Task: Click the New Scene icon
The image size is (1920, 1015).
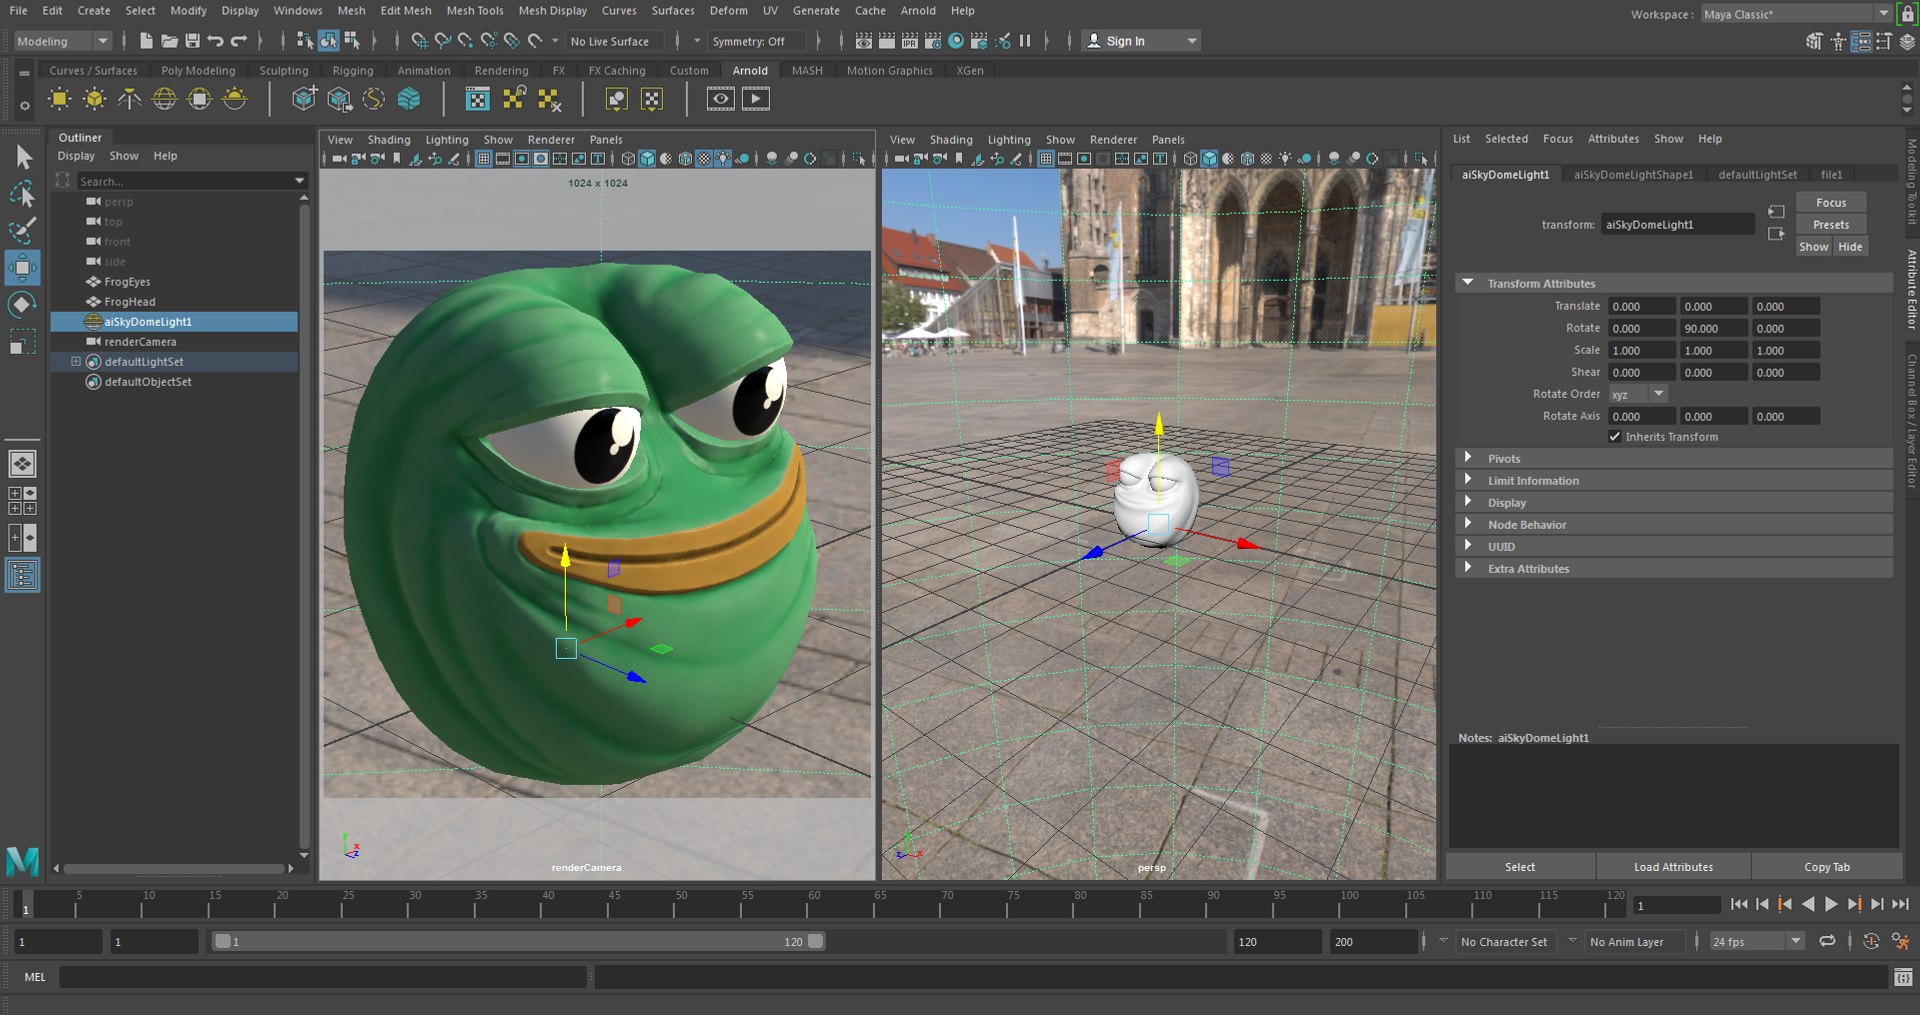Action: [x=147, y=41]
